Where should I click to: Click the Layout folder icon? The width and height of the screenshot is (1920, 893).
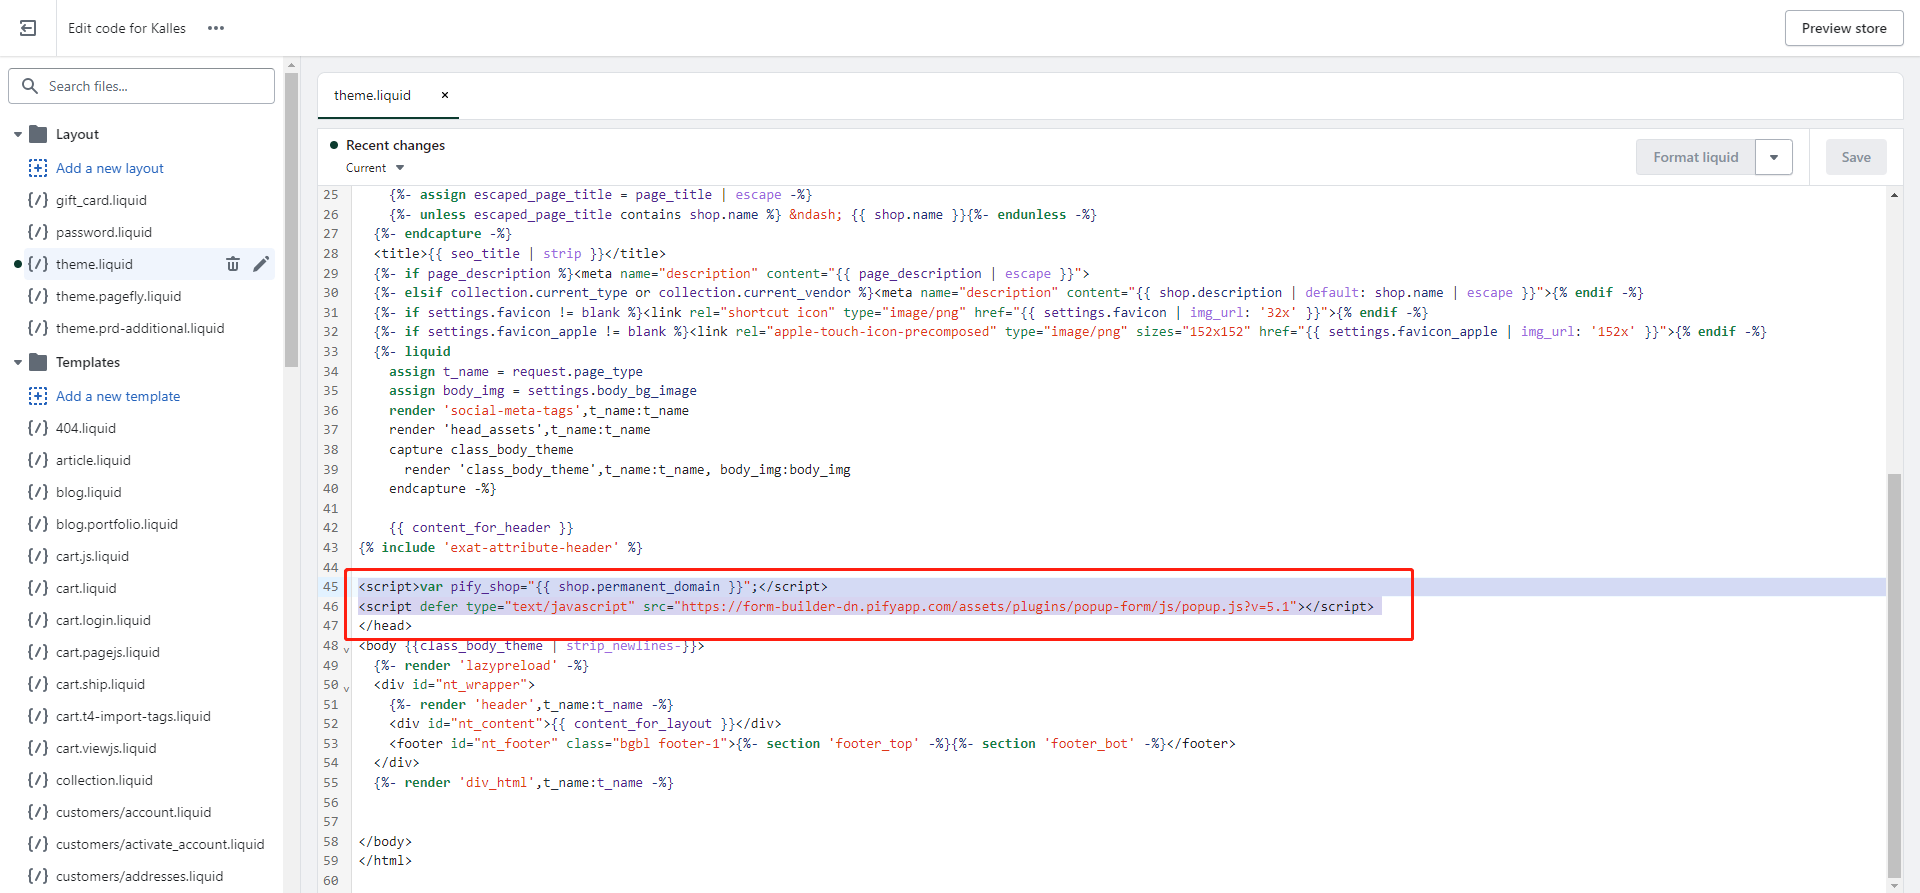pyautogui.click(x=39, y=134)
